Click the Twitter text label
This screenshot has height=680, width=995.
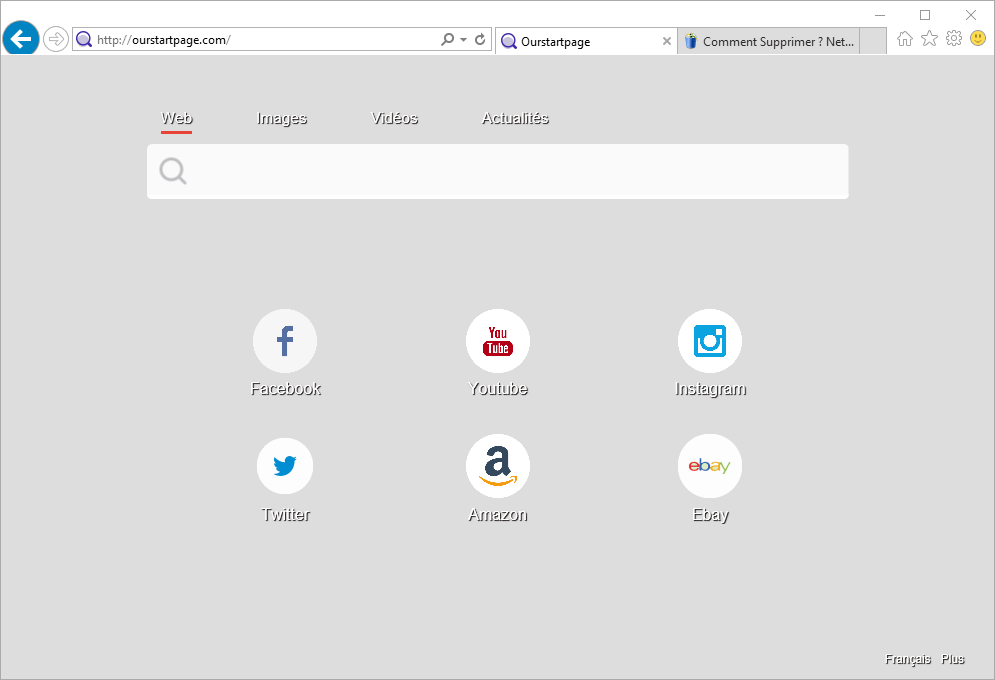pos(286,515)
